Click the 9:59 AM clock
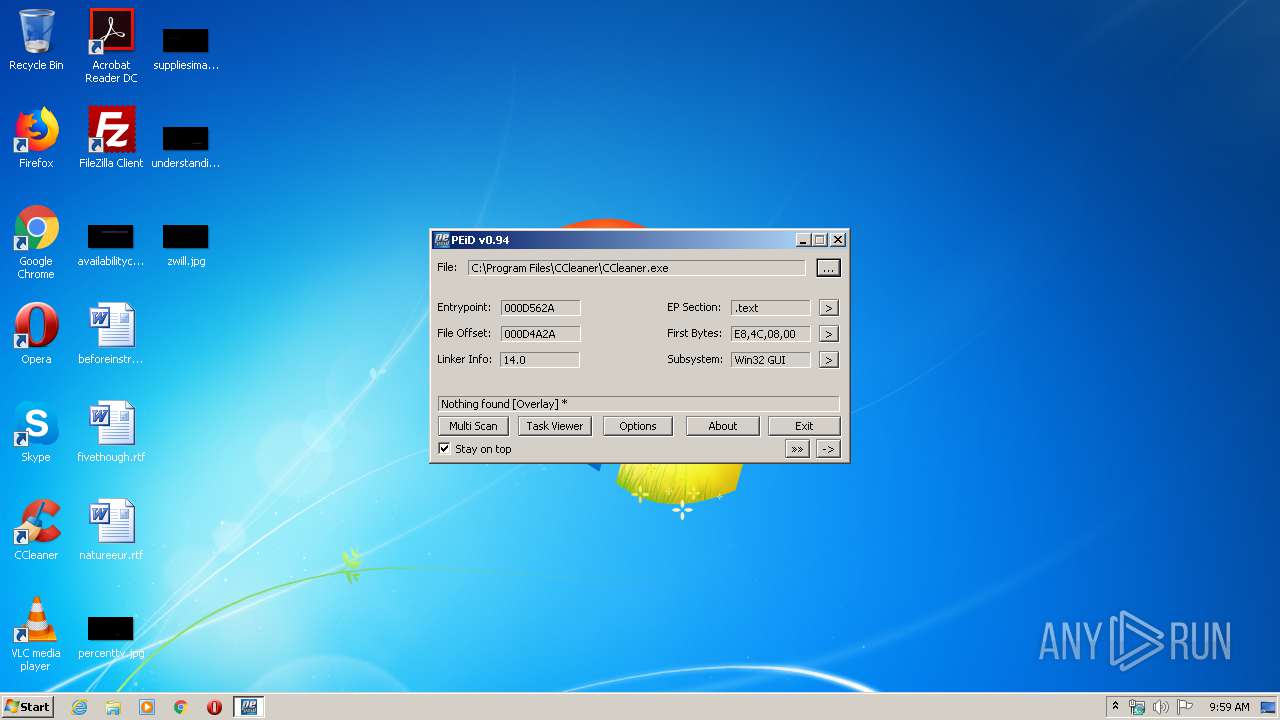 point(1229,707)
